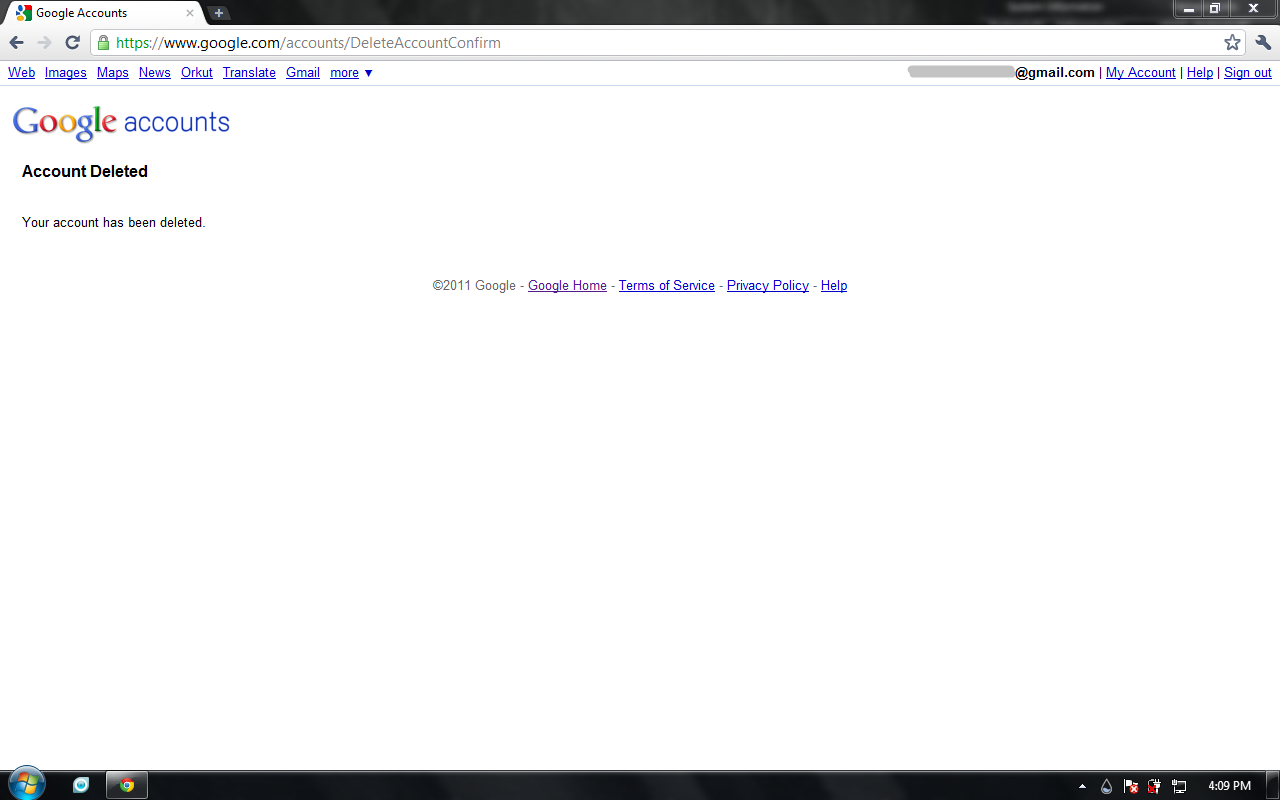
Task: Click the ©2011 Google footer text
Action: coord(474,286)
